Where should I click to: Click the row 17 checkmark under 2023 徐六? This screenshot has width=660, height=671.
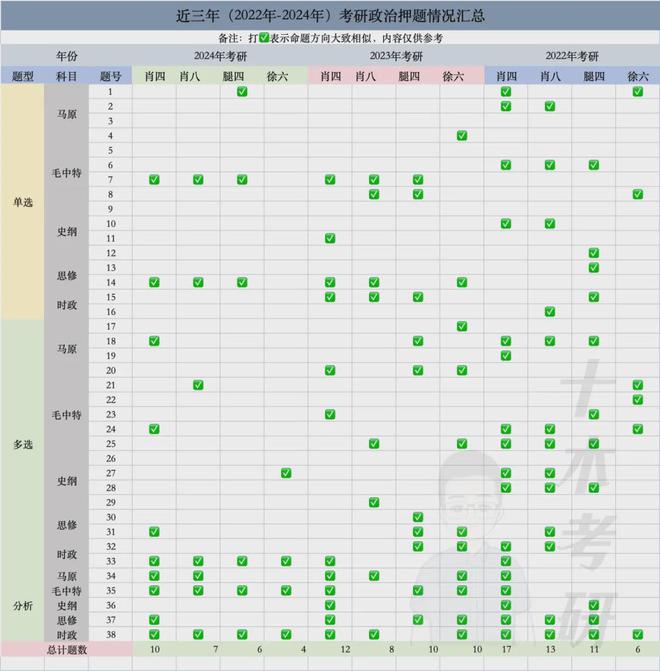461,326
